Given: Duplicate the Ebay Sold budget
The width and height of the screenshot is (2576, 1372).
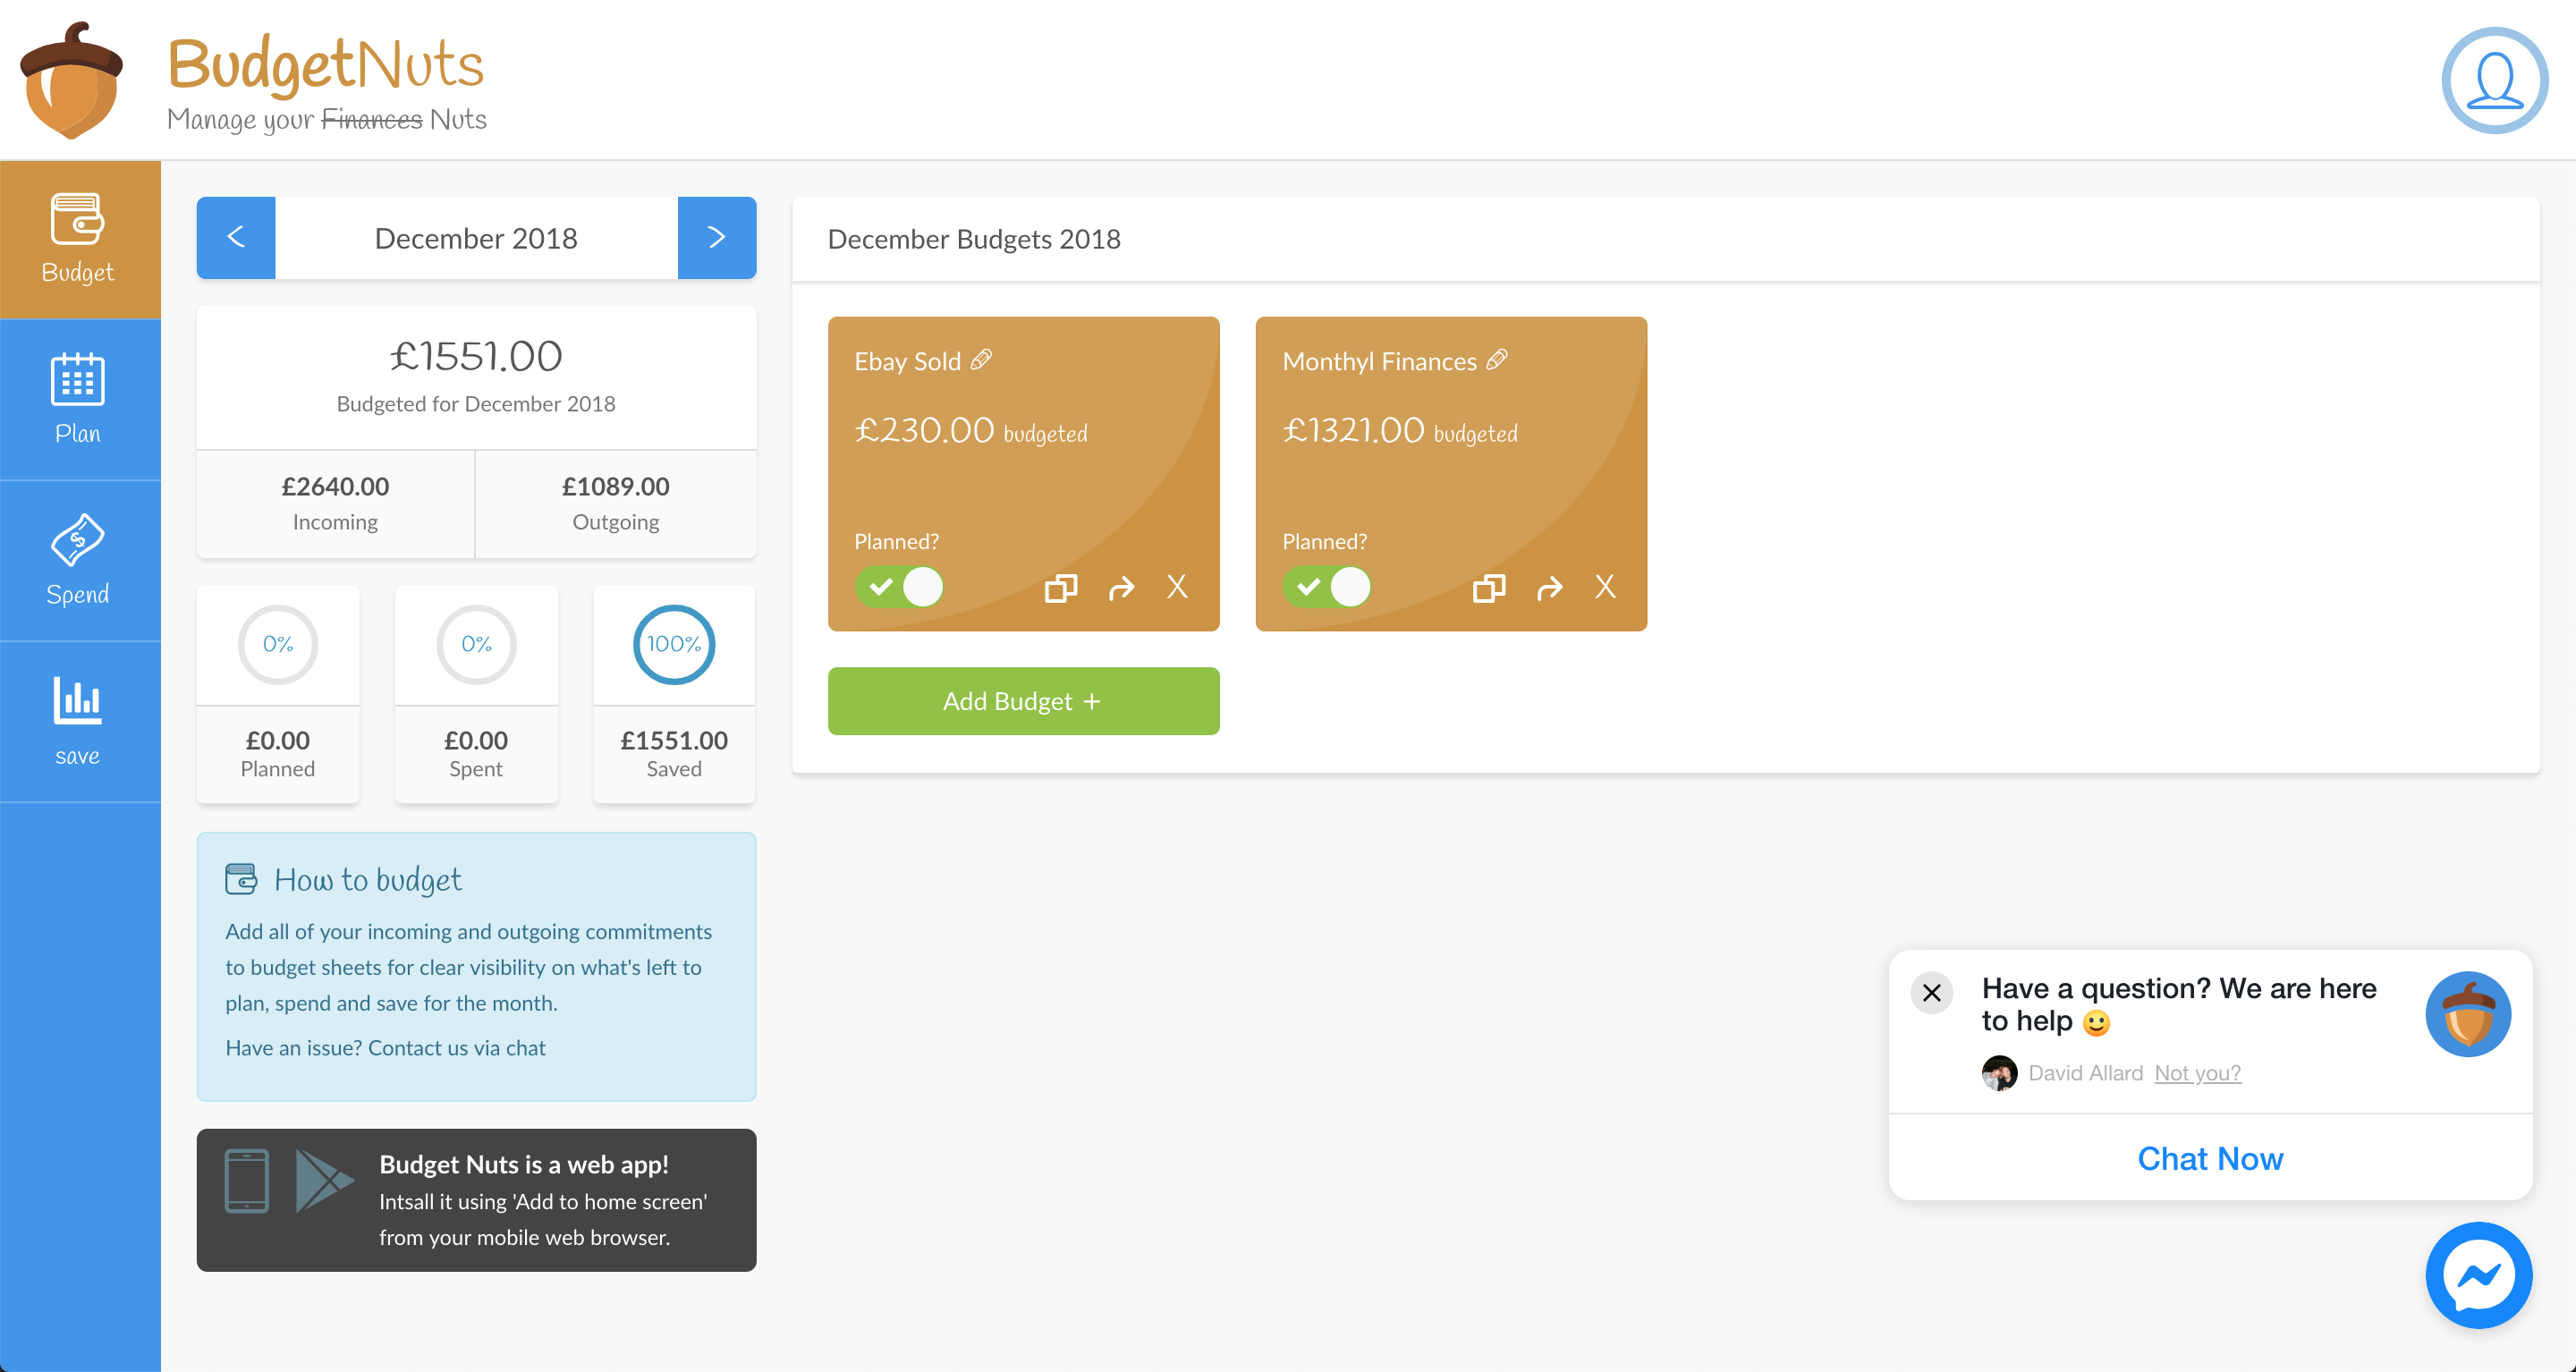Looking at the screenshot, I should click(x=1060, y=588).
